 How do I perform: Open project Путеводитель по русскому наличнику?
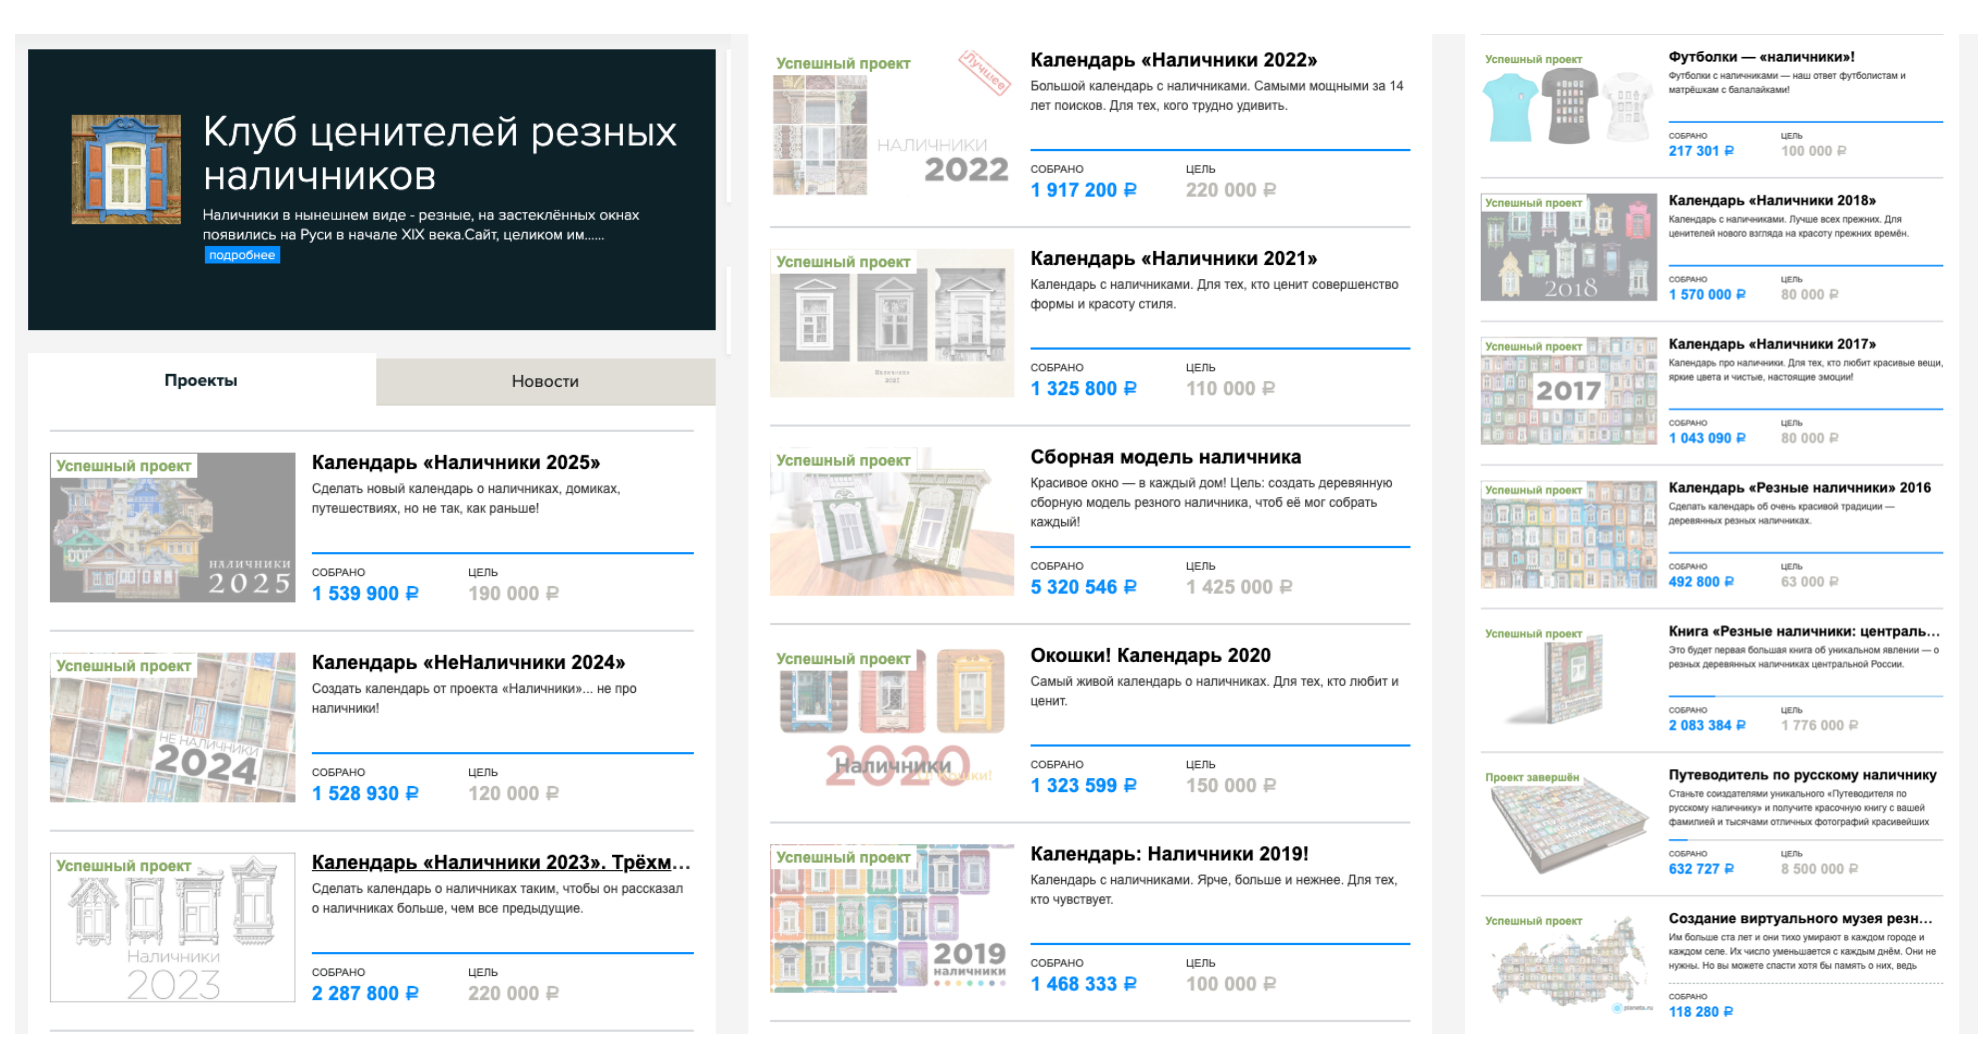(1803, 775)
